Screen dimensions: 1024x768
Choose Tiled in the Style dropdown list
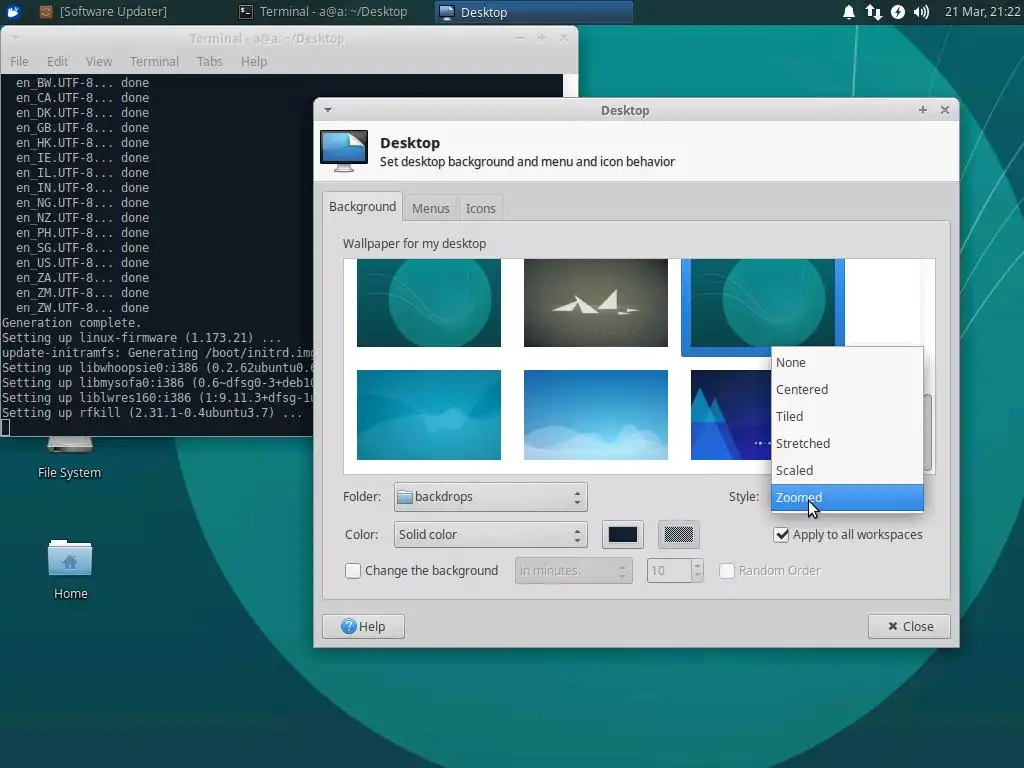(847, 416)
